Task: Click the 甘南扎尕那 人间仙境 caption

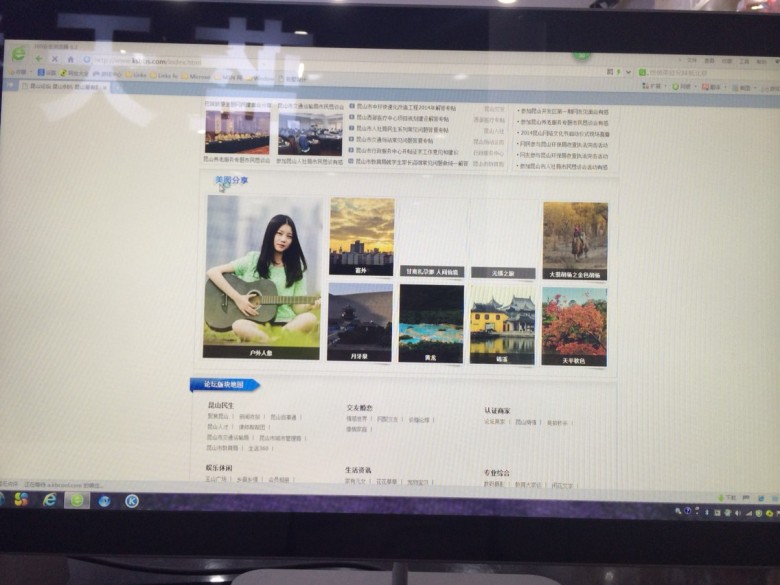Action: (x=432, y=272)
